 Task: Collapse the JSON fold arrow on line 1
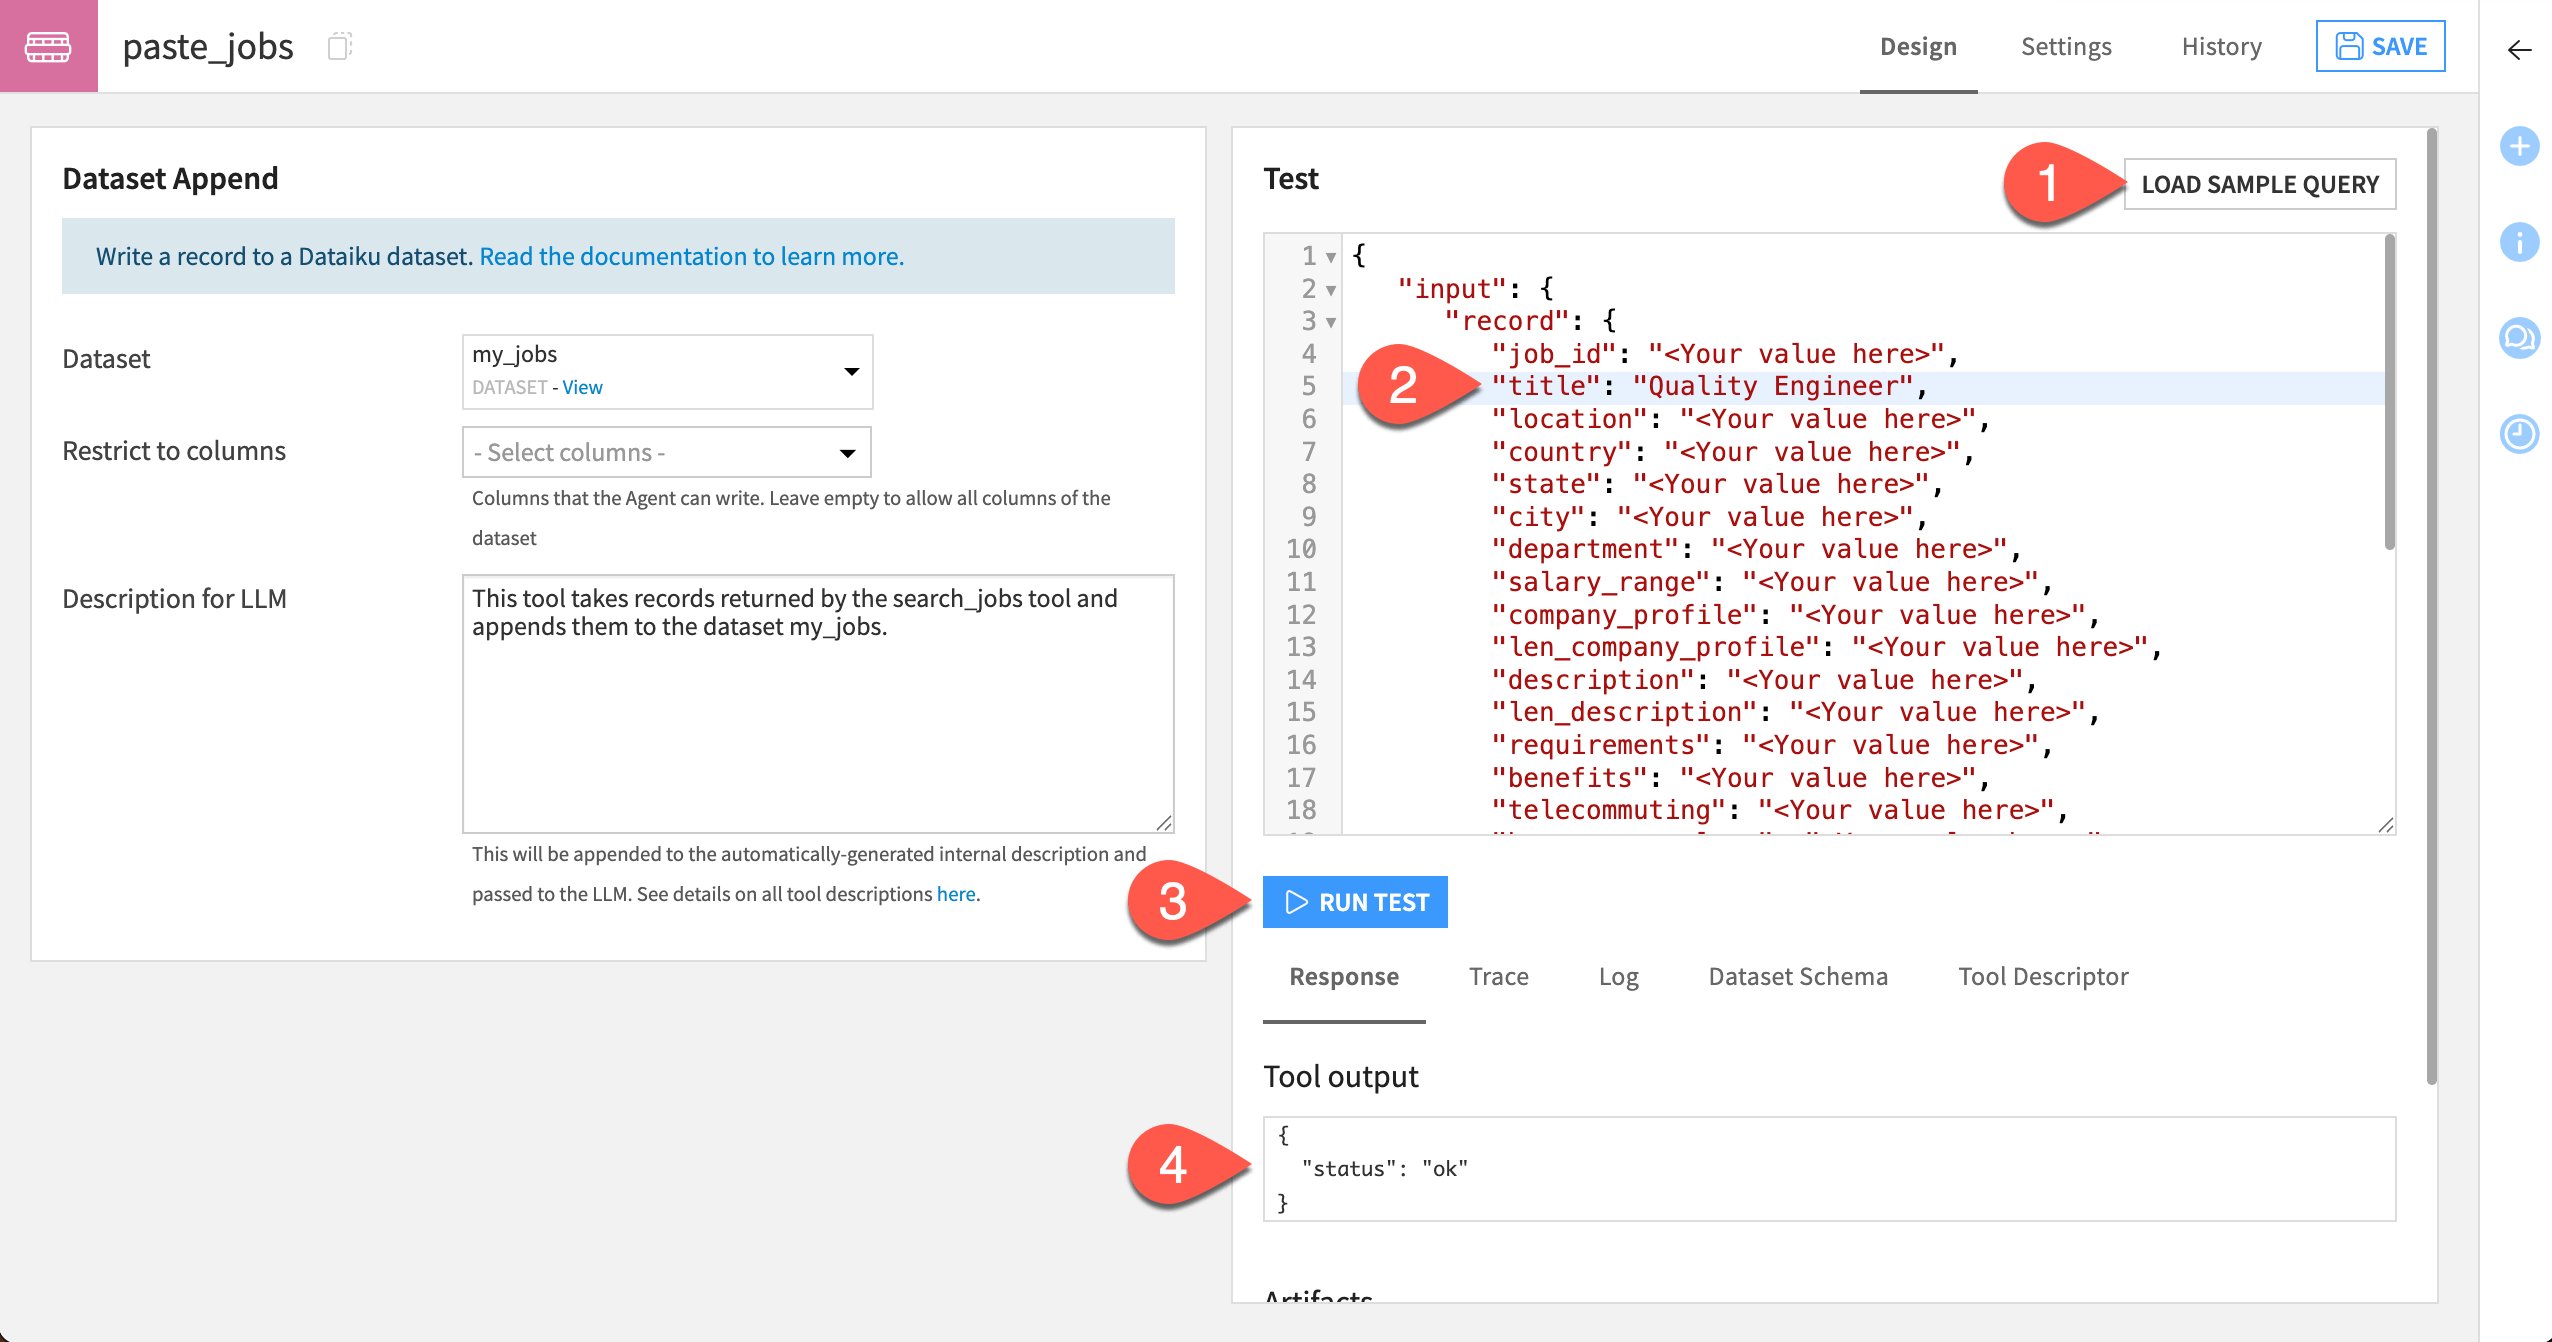click(1331, 256)
